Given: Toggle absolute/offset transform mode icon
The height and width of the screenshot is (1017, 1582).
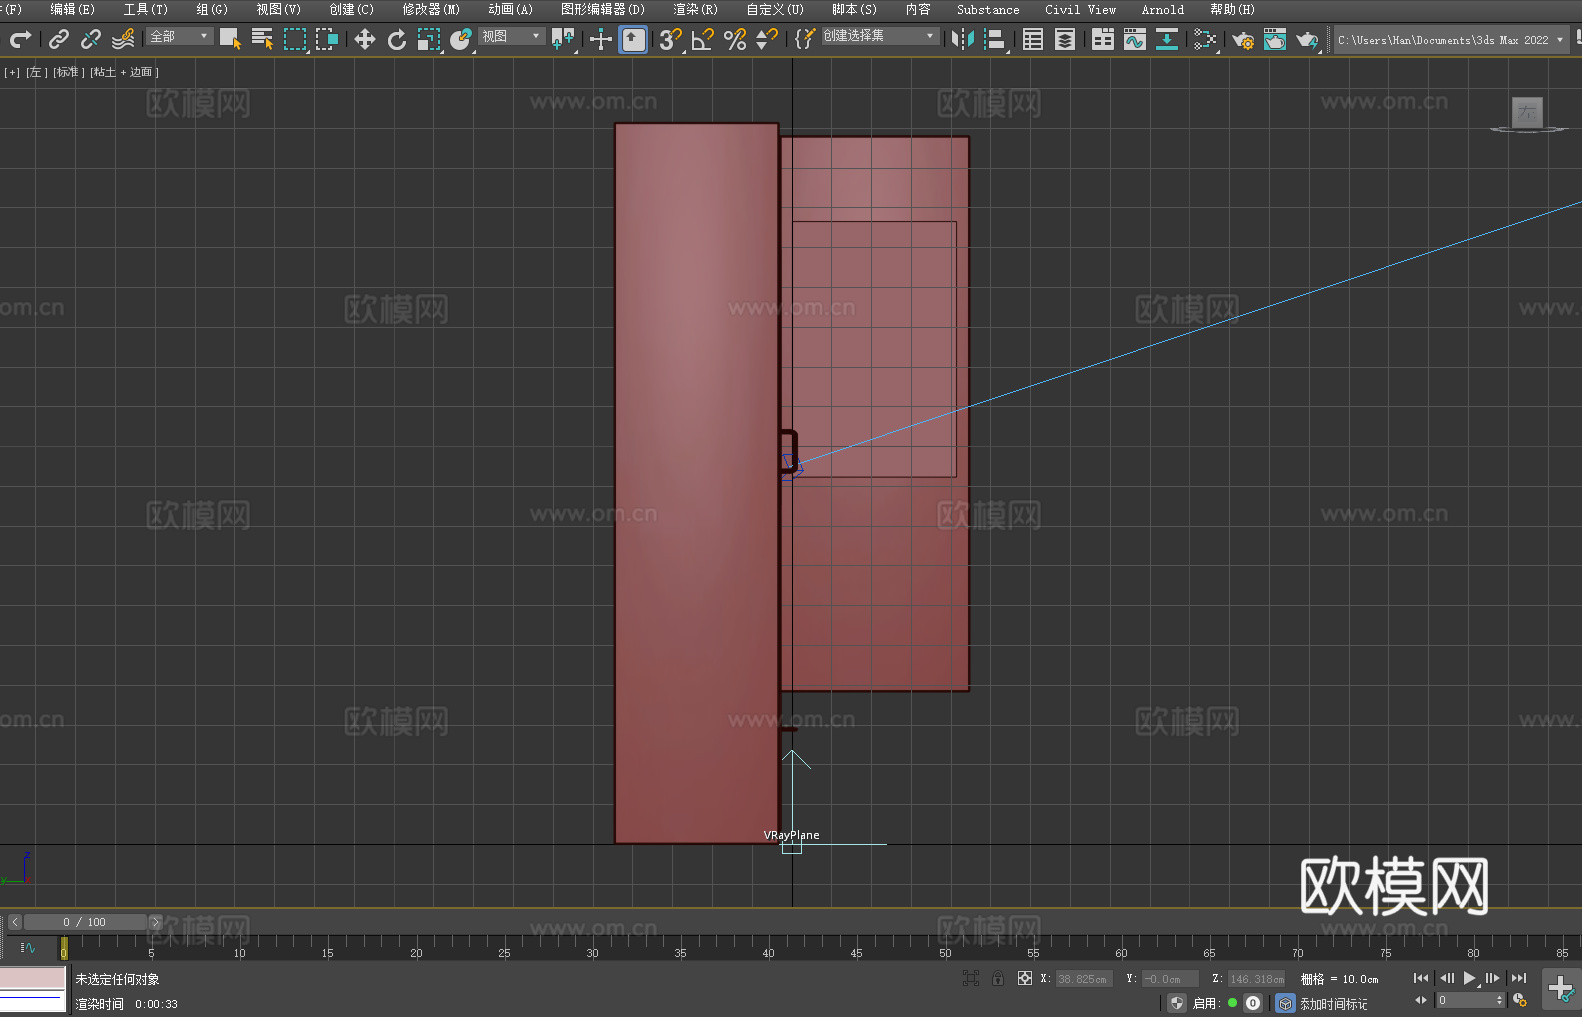Looking at the screenshot, I should click(1025, 978).
